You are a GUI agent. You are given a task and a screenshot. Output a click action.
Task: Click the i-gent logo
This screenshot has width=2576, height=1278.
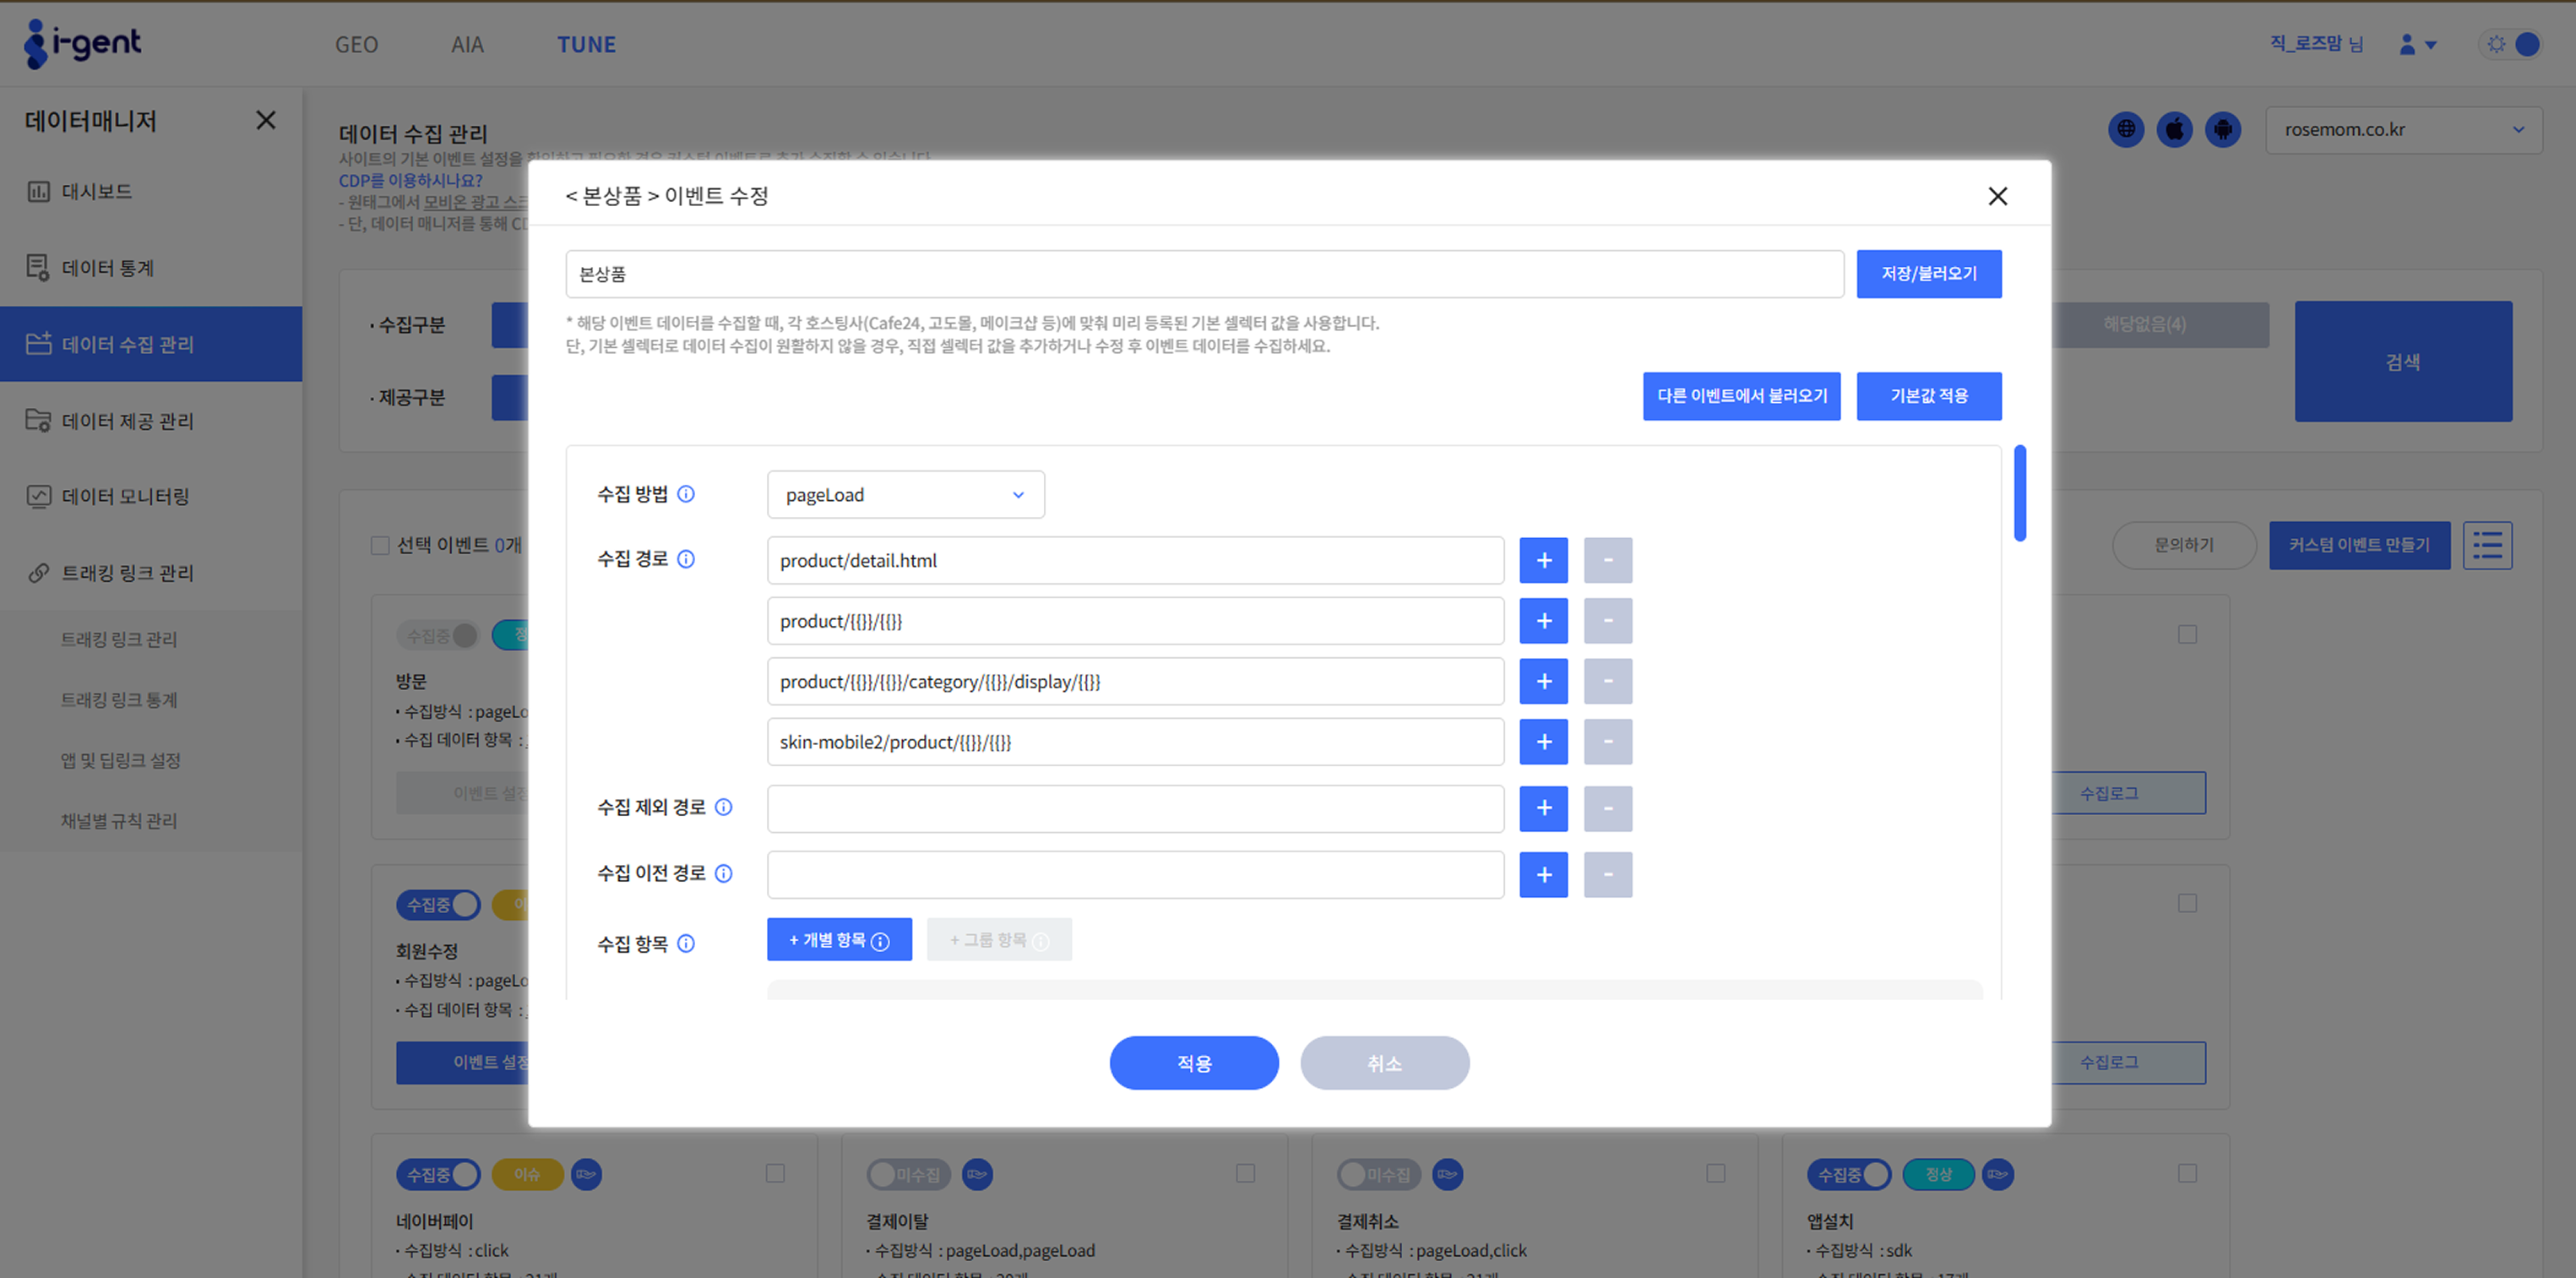(82, 44)
